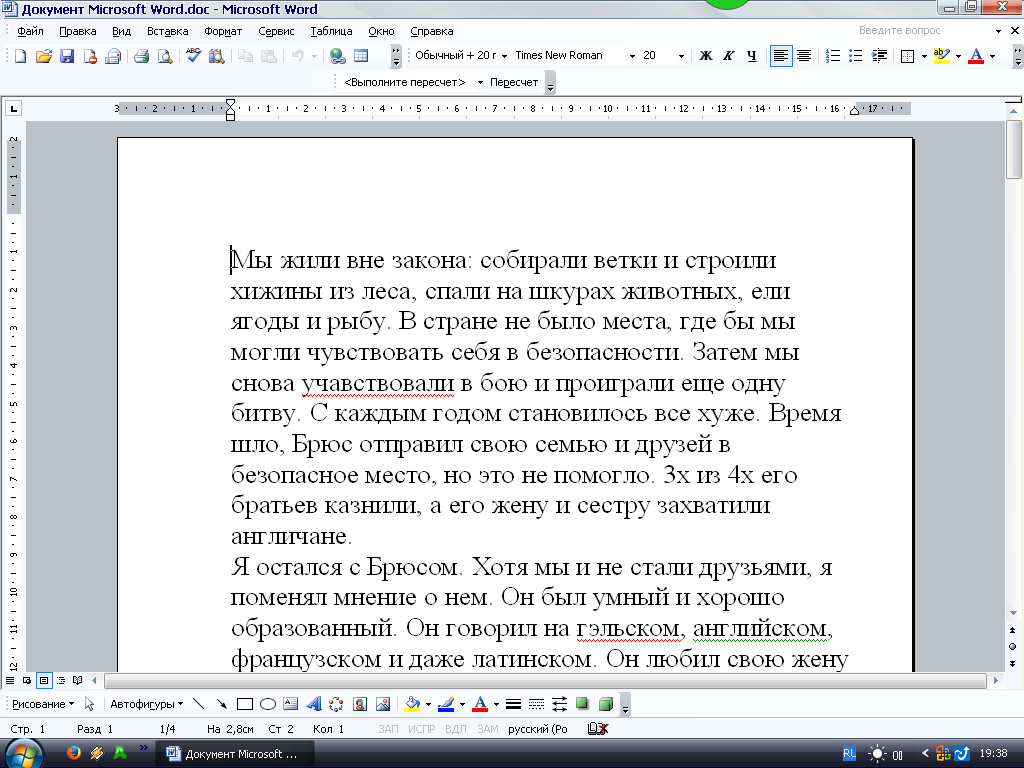Expand the font color dropdown arrow

click(x=993, y=56)
